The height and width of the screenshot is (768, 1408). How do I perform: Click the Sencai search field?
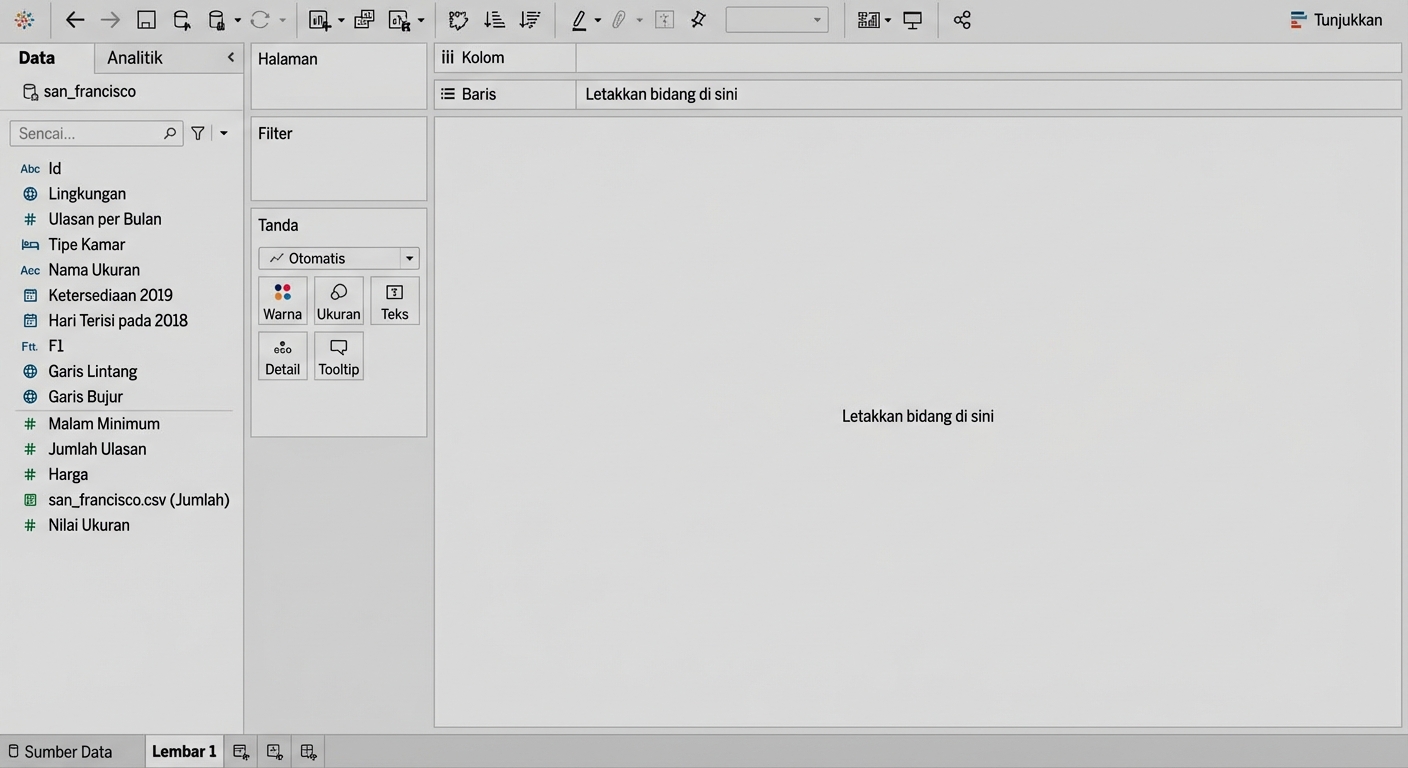click(88, 133)
